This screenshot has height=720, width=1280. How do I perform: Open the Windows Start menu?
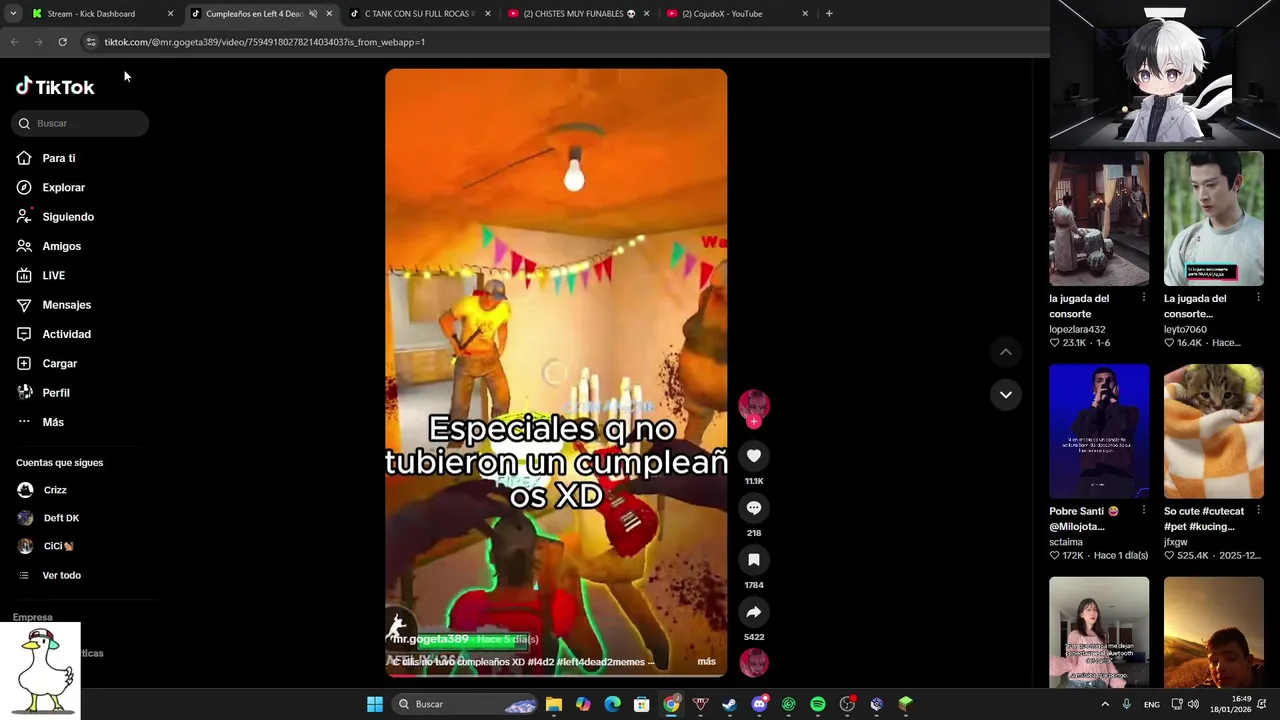pos(375,704)
